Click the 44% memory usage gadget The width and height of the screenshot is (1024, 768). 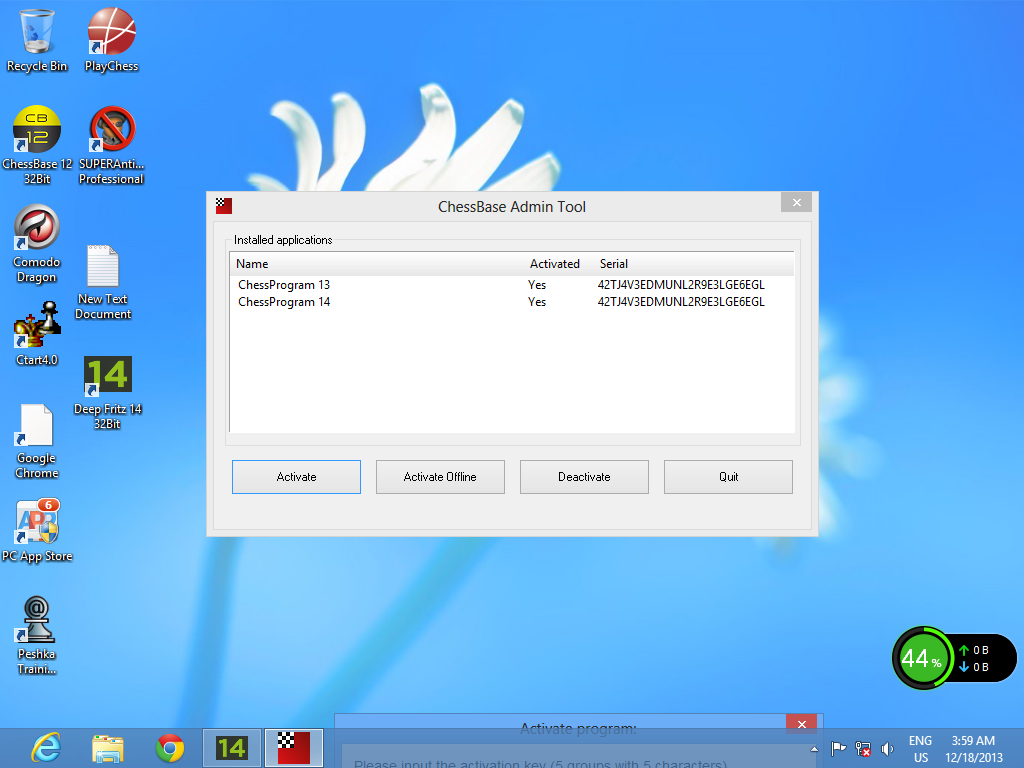921,658
